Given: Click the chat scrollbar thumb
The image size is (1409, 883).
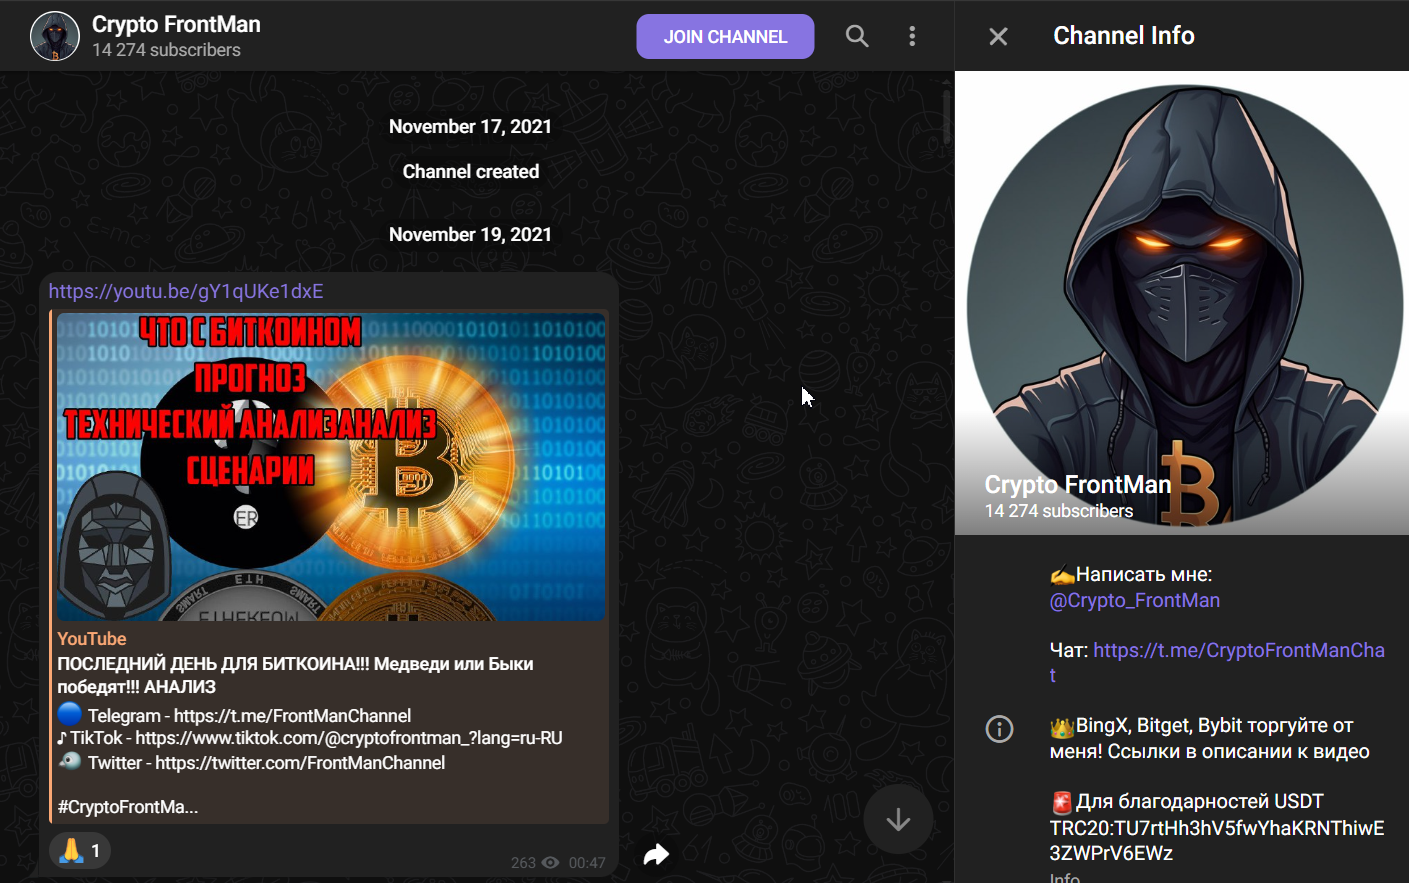Looking at the screenshot, I should (x=947, y=118).
